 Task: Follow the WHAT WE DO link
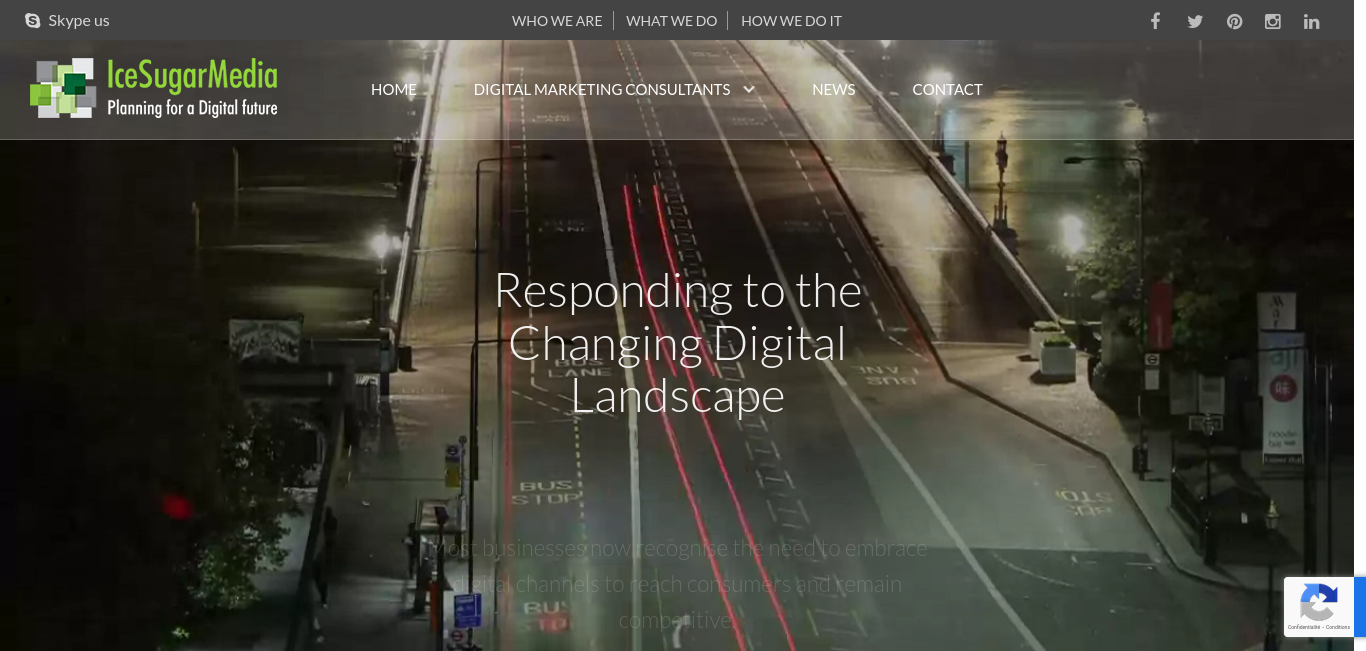671,21
